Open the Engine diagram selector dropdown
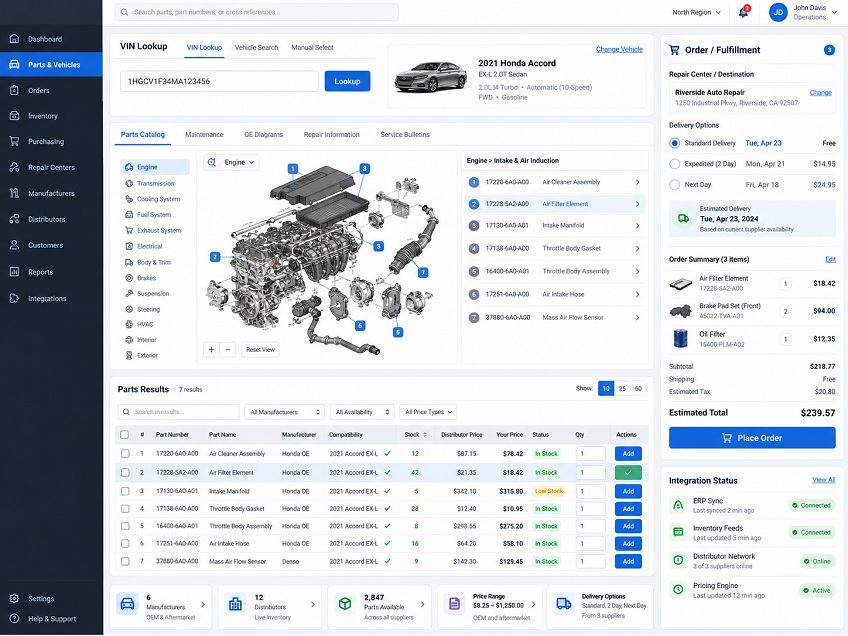Screen dimensions: 848x636 click(239, 162)
